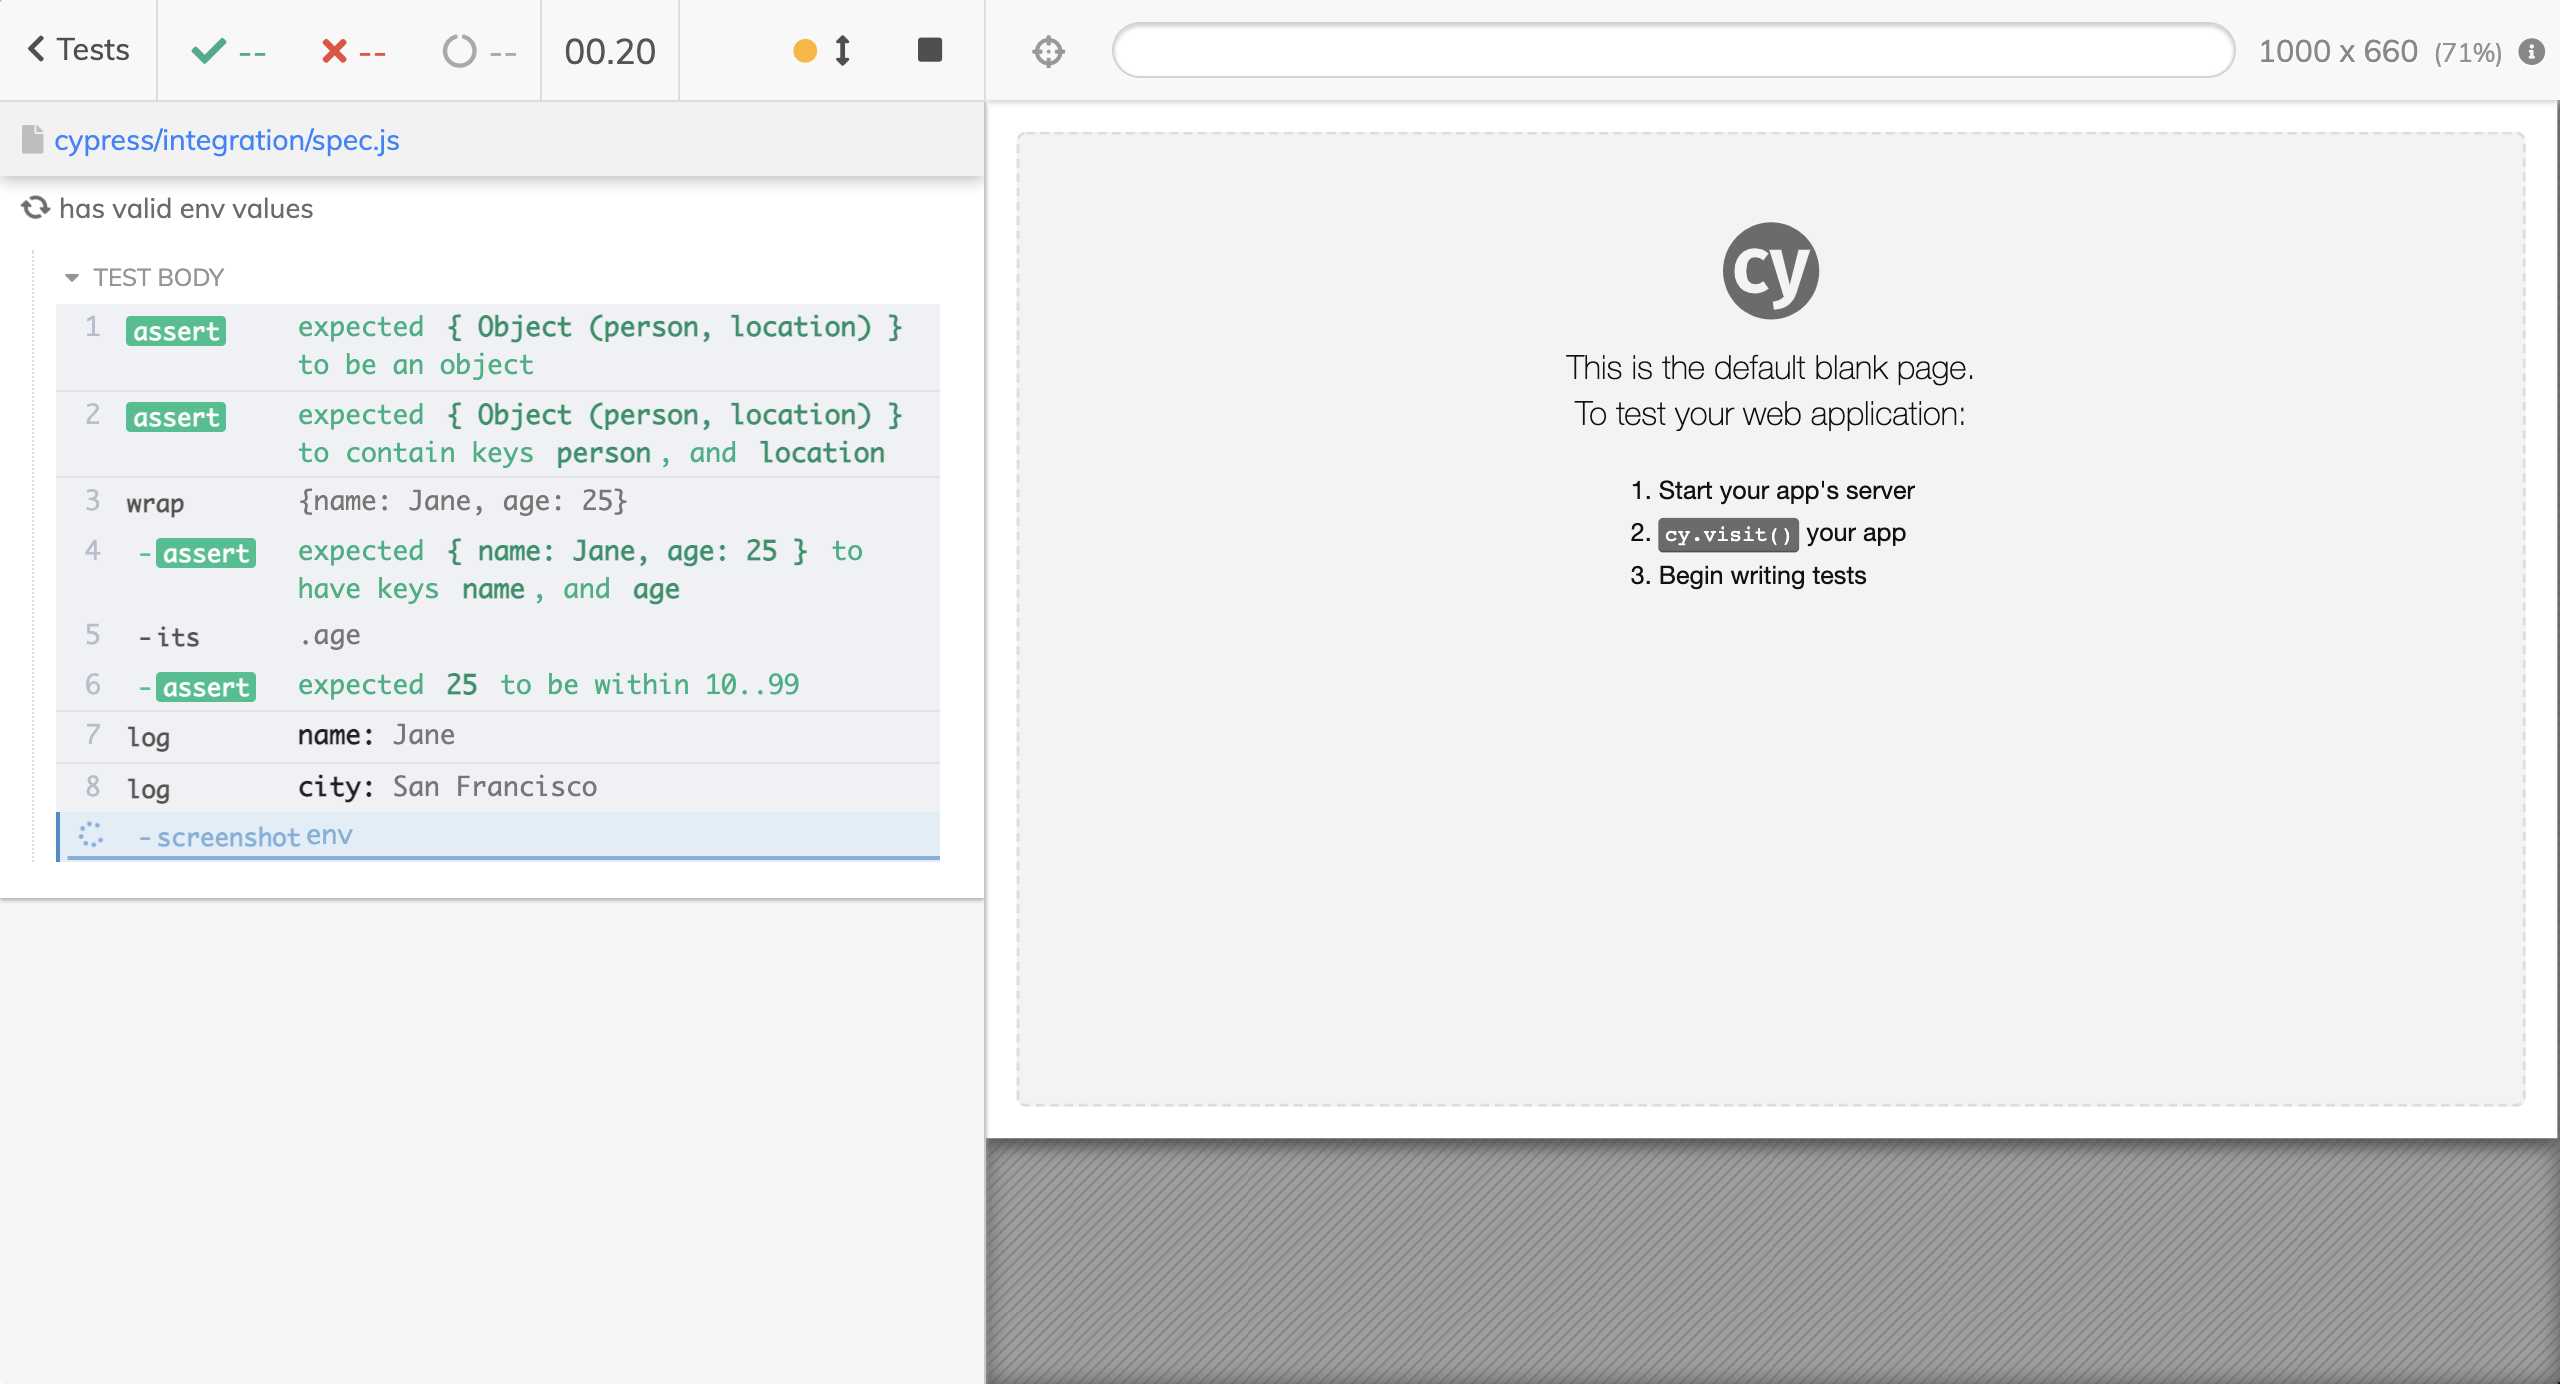Screen dimensions: 2560x1384
Task: Click the timer display showing 00.20
Action: [608, 51]
